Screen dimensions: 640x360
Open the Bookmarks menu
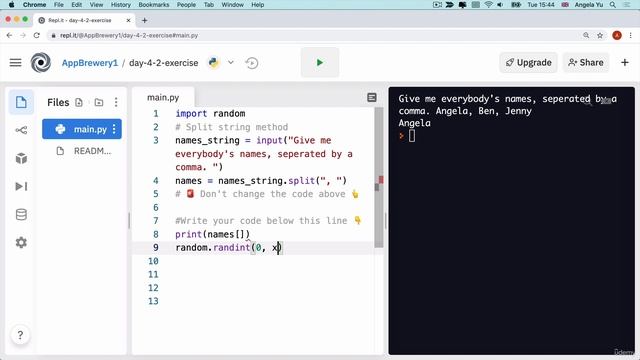[153, 5]
